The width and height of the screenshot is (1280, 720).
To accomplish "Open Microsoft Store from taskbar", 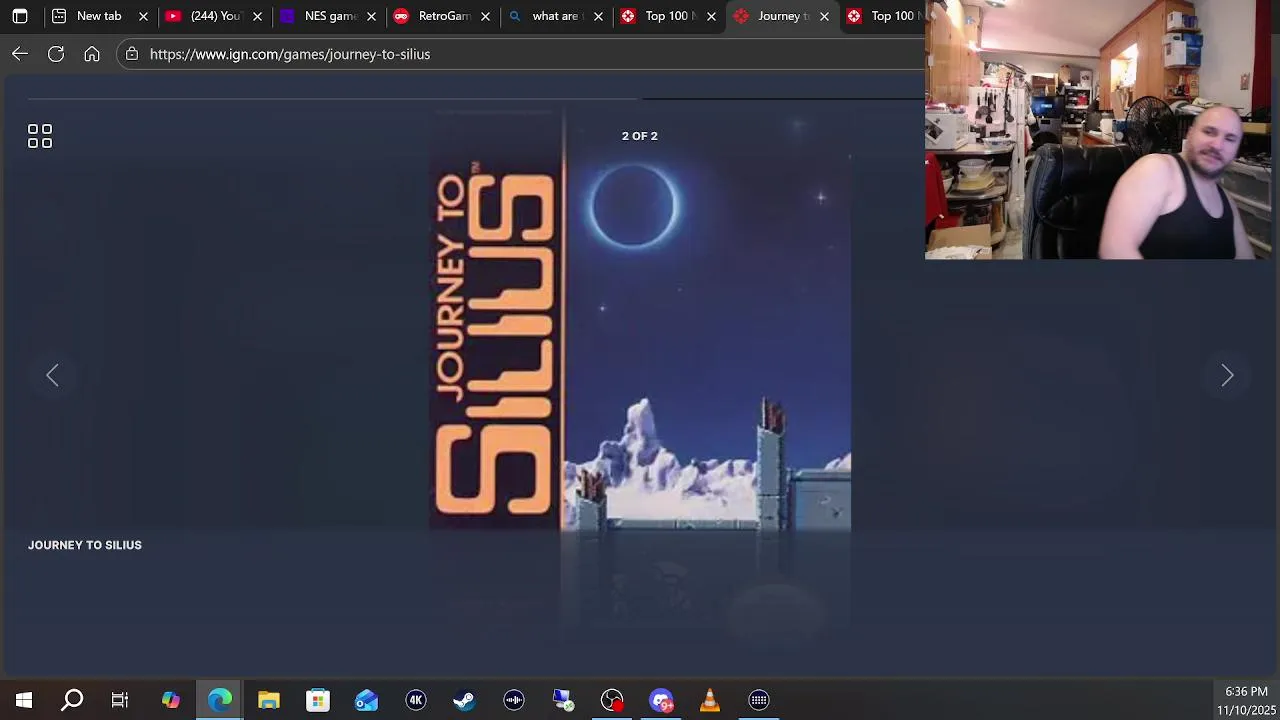I will click(318, 700).
